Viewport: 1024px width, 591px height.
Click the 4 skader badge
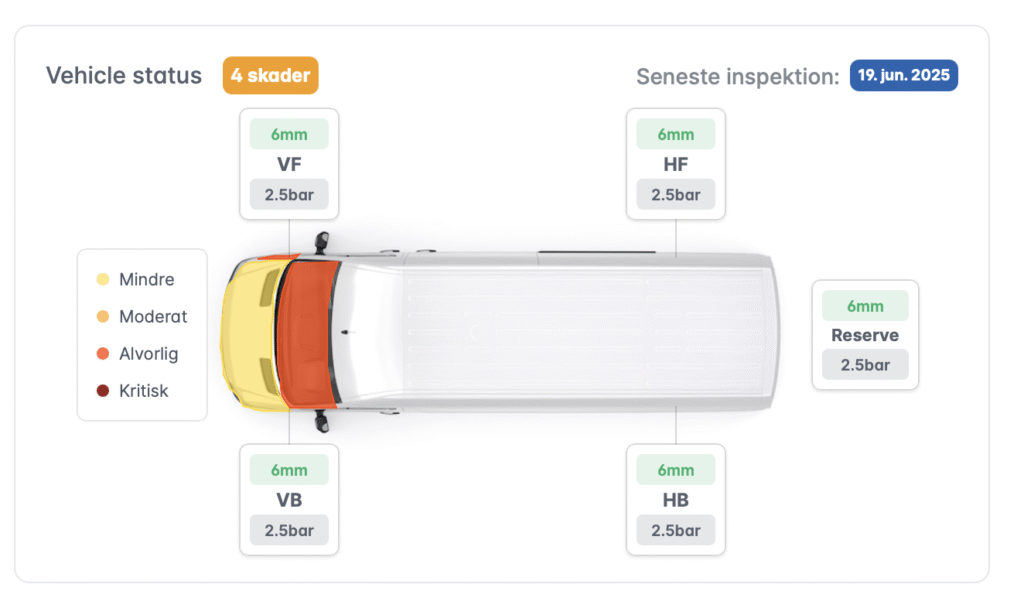270,75
